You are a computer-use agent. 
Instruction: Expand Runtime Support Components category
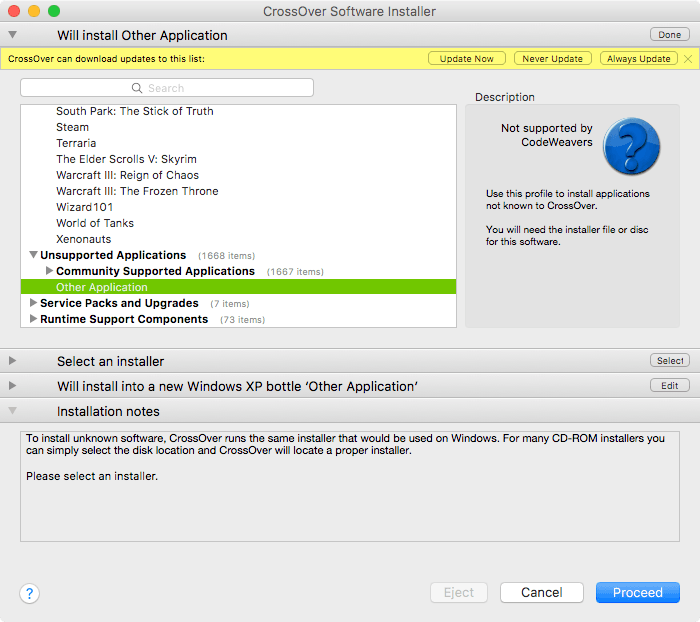click(x=33, y=319)
